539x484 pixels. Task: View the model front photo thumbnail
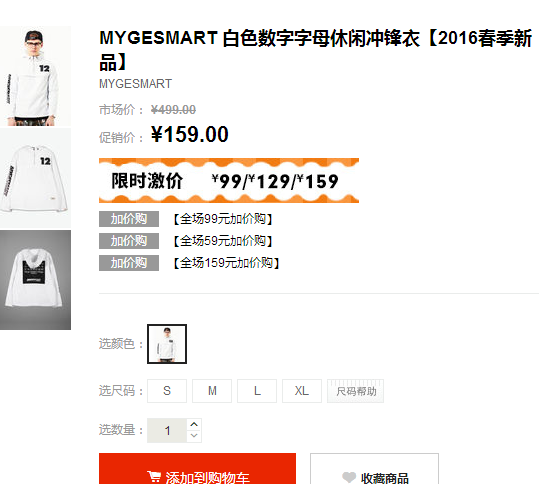pos(35,76)
